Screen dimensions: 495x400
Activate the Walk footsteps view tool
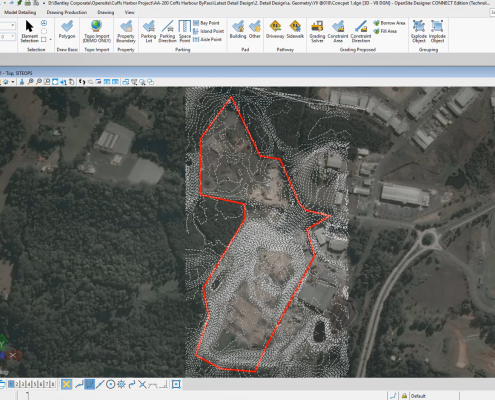82,82
